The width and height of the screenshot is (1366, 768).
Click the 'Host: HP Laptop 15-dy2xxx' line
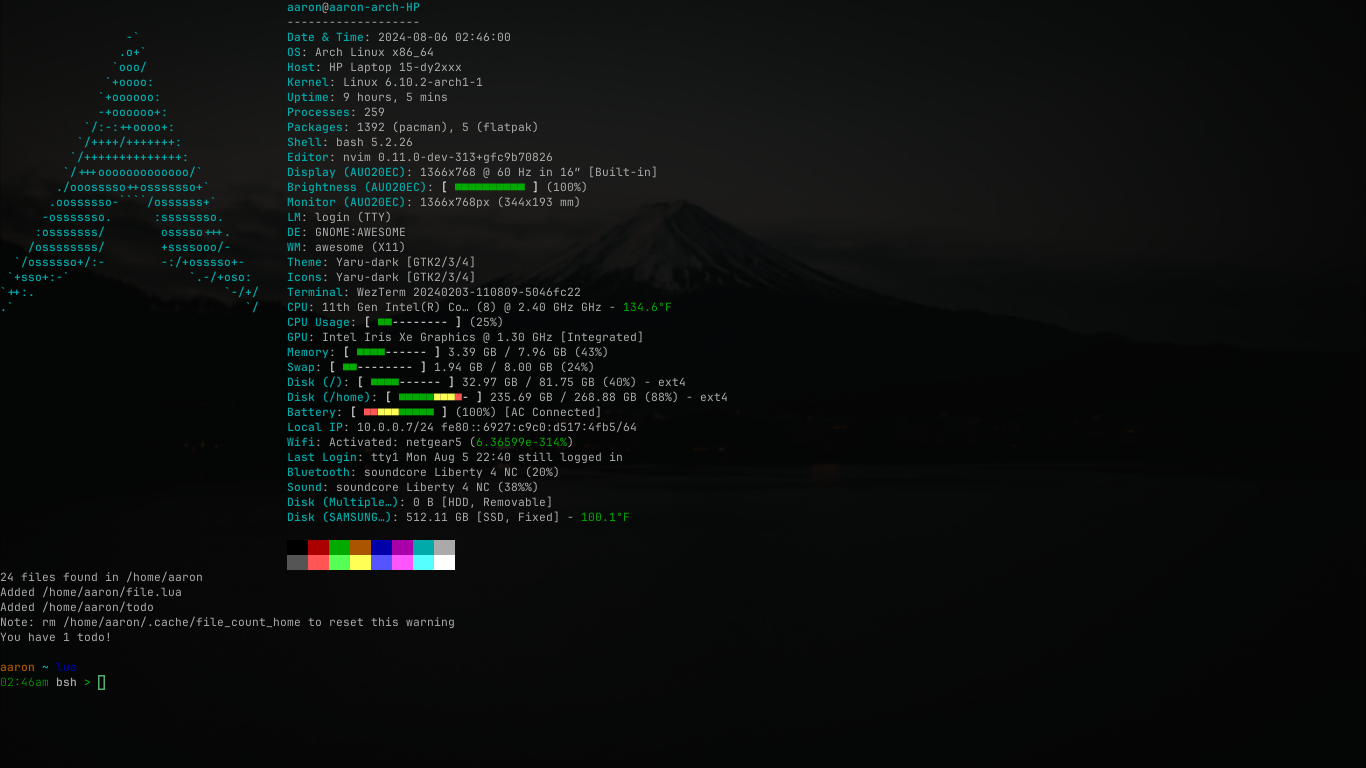tap(374, 67)
